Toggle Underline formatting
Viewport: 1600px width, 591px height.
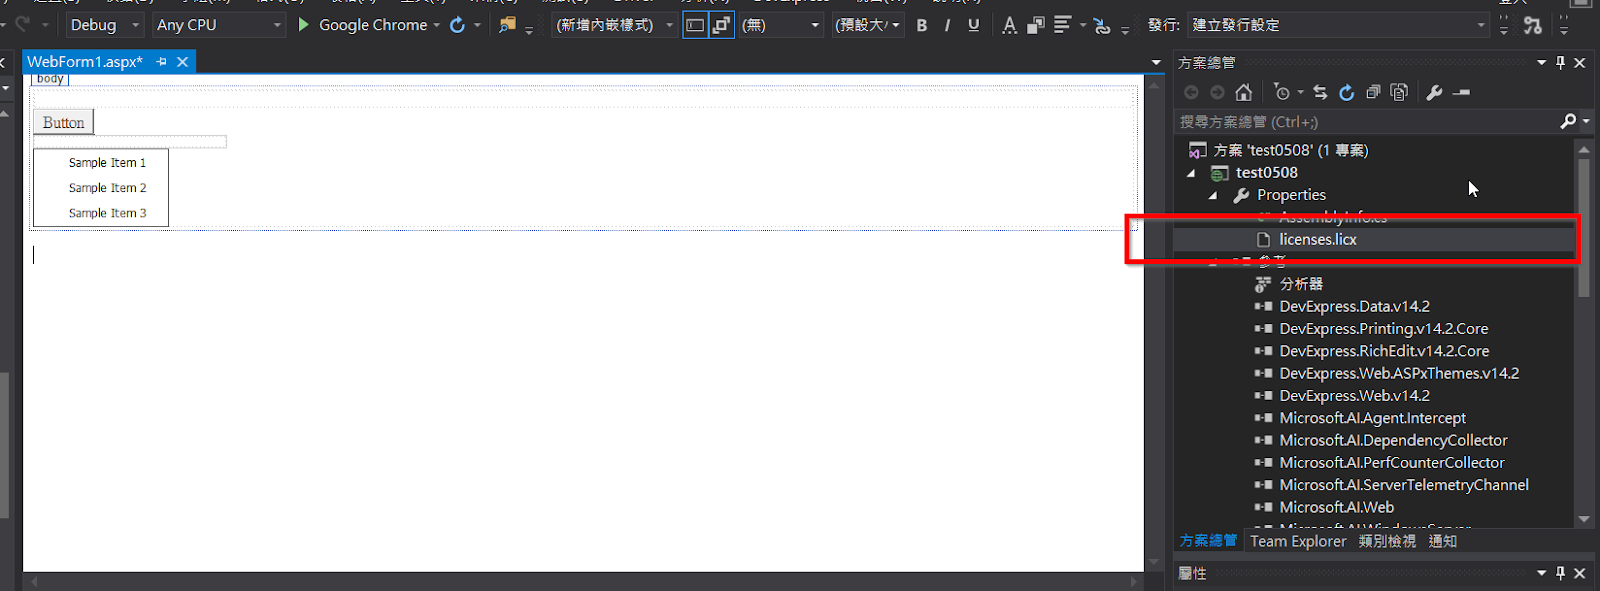coord(974,25)
